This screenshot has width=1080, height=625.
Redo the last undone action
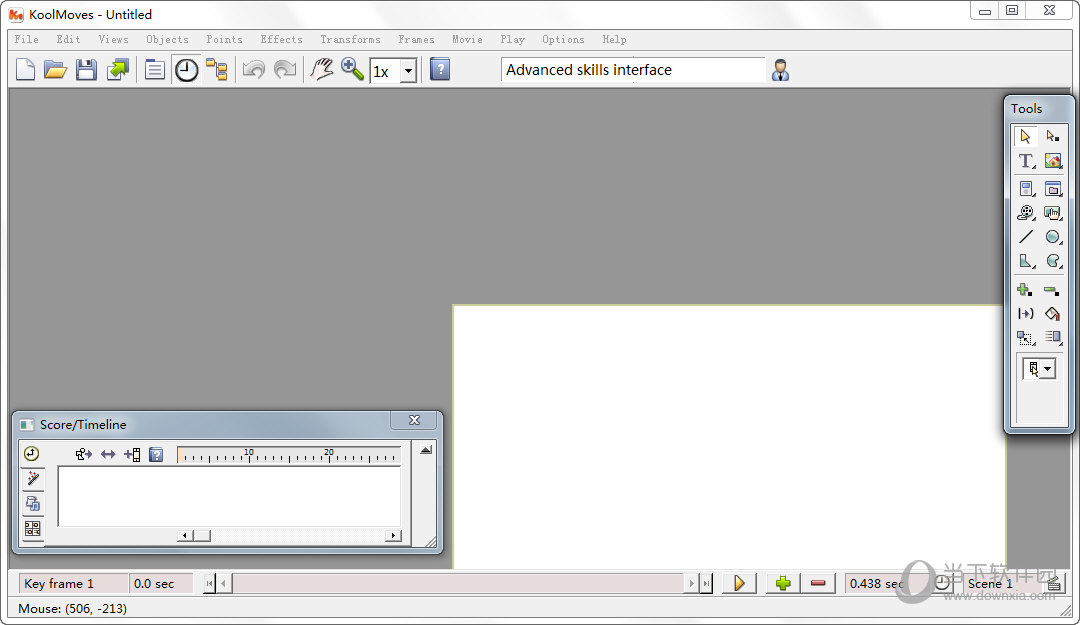click(284, 70)
